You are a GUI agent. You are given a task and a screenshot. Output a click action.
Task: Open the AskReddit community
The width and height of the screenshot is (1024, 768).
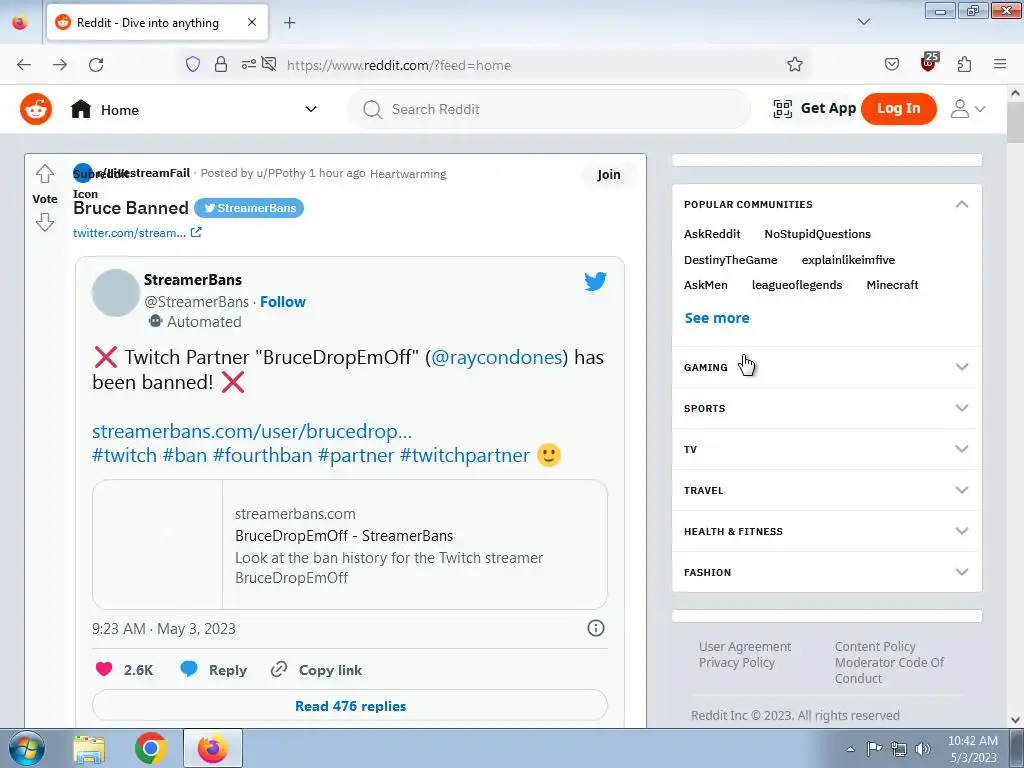coord(712,234)
